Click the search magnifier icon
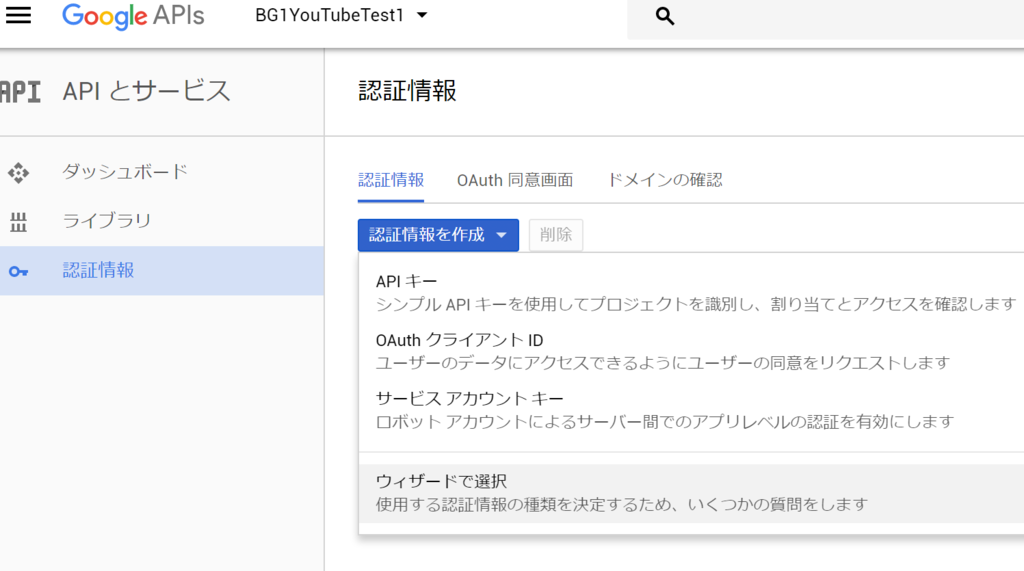 [664, 16]
